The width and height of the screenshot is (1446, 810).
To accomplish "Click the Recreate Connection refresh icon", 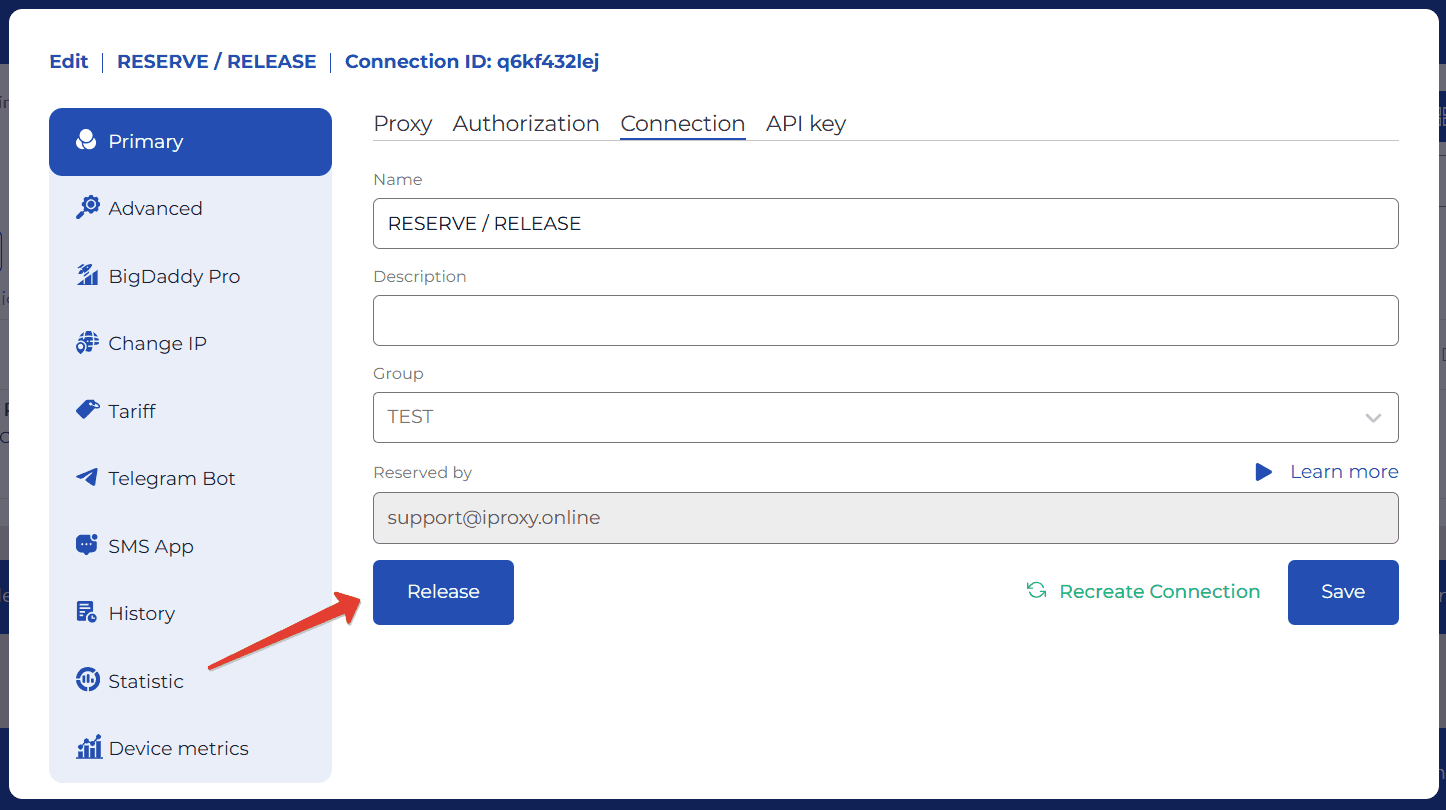I will 1036,591.
